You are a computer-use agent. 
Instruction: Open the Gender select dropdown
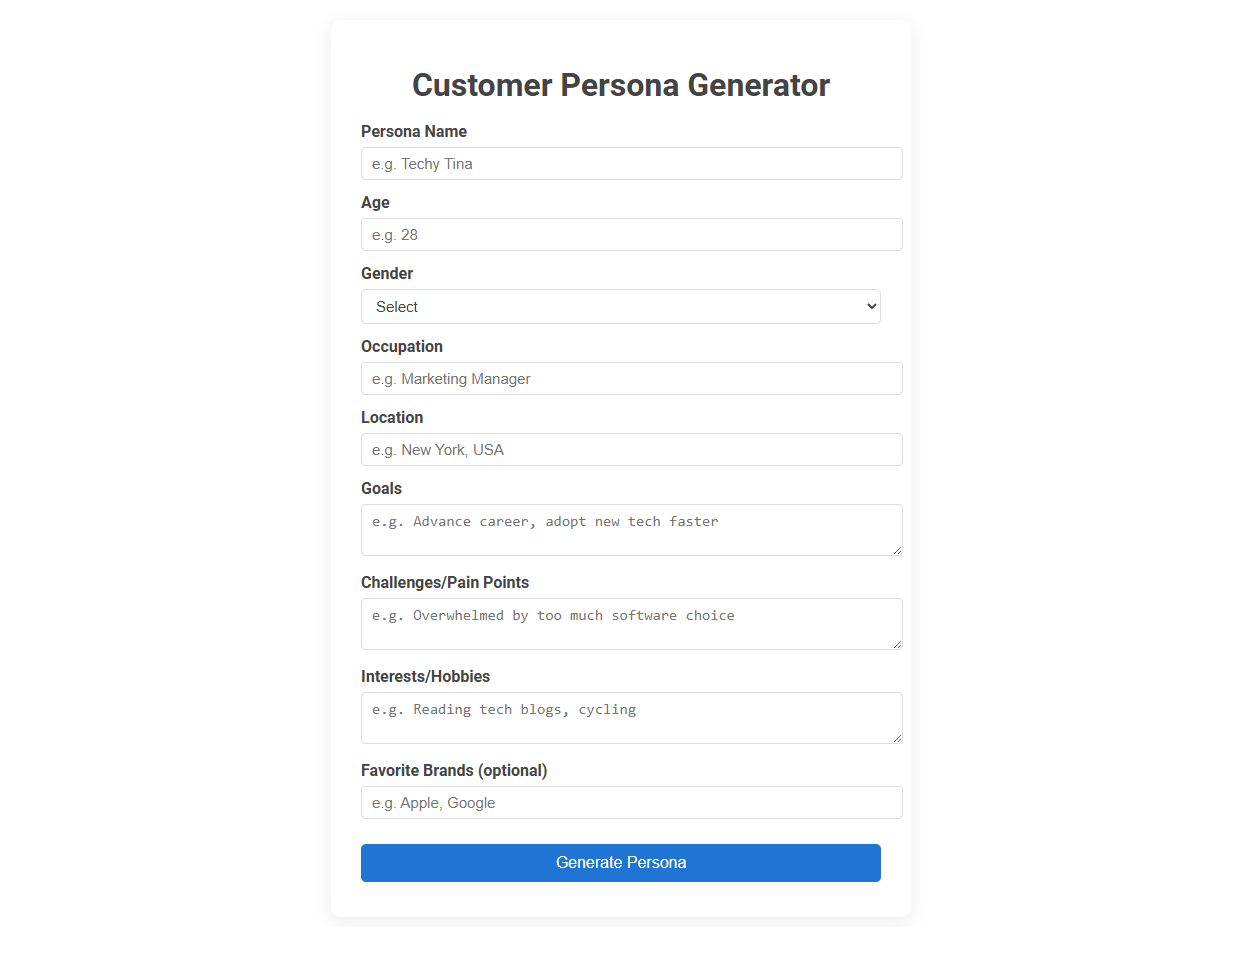(620, 306)
